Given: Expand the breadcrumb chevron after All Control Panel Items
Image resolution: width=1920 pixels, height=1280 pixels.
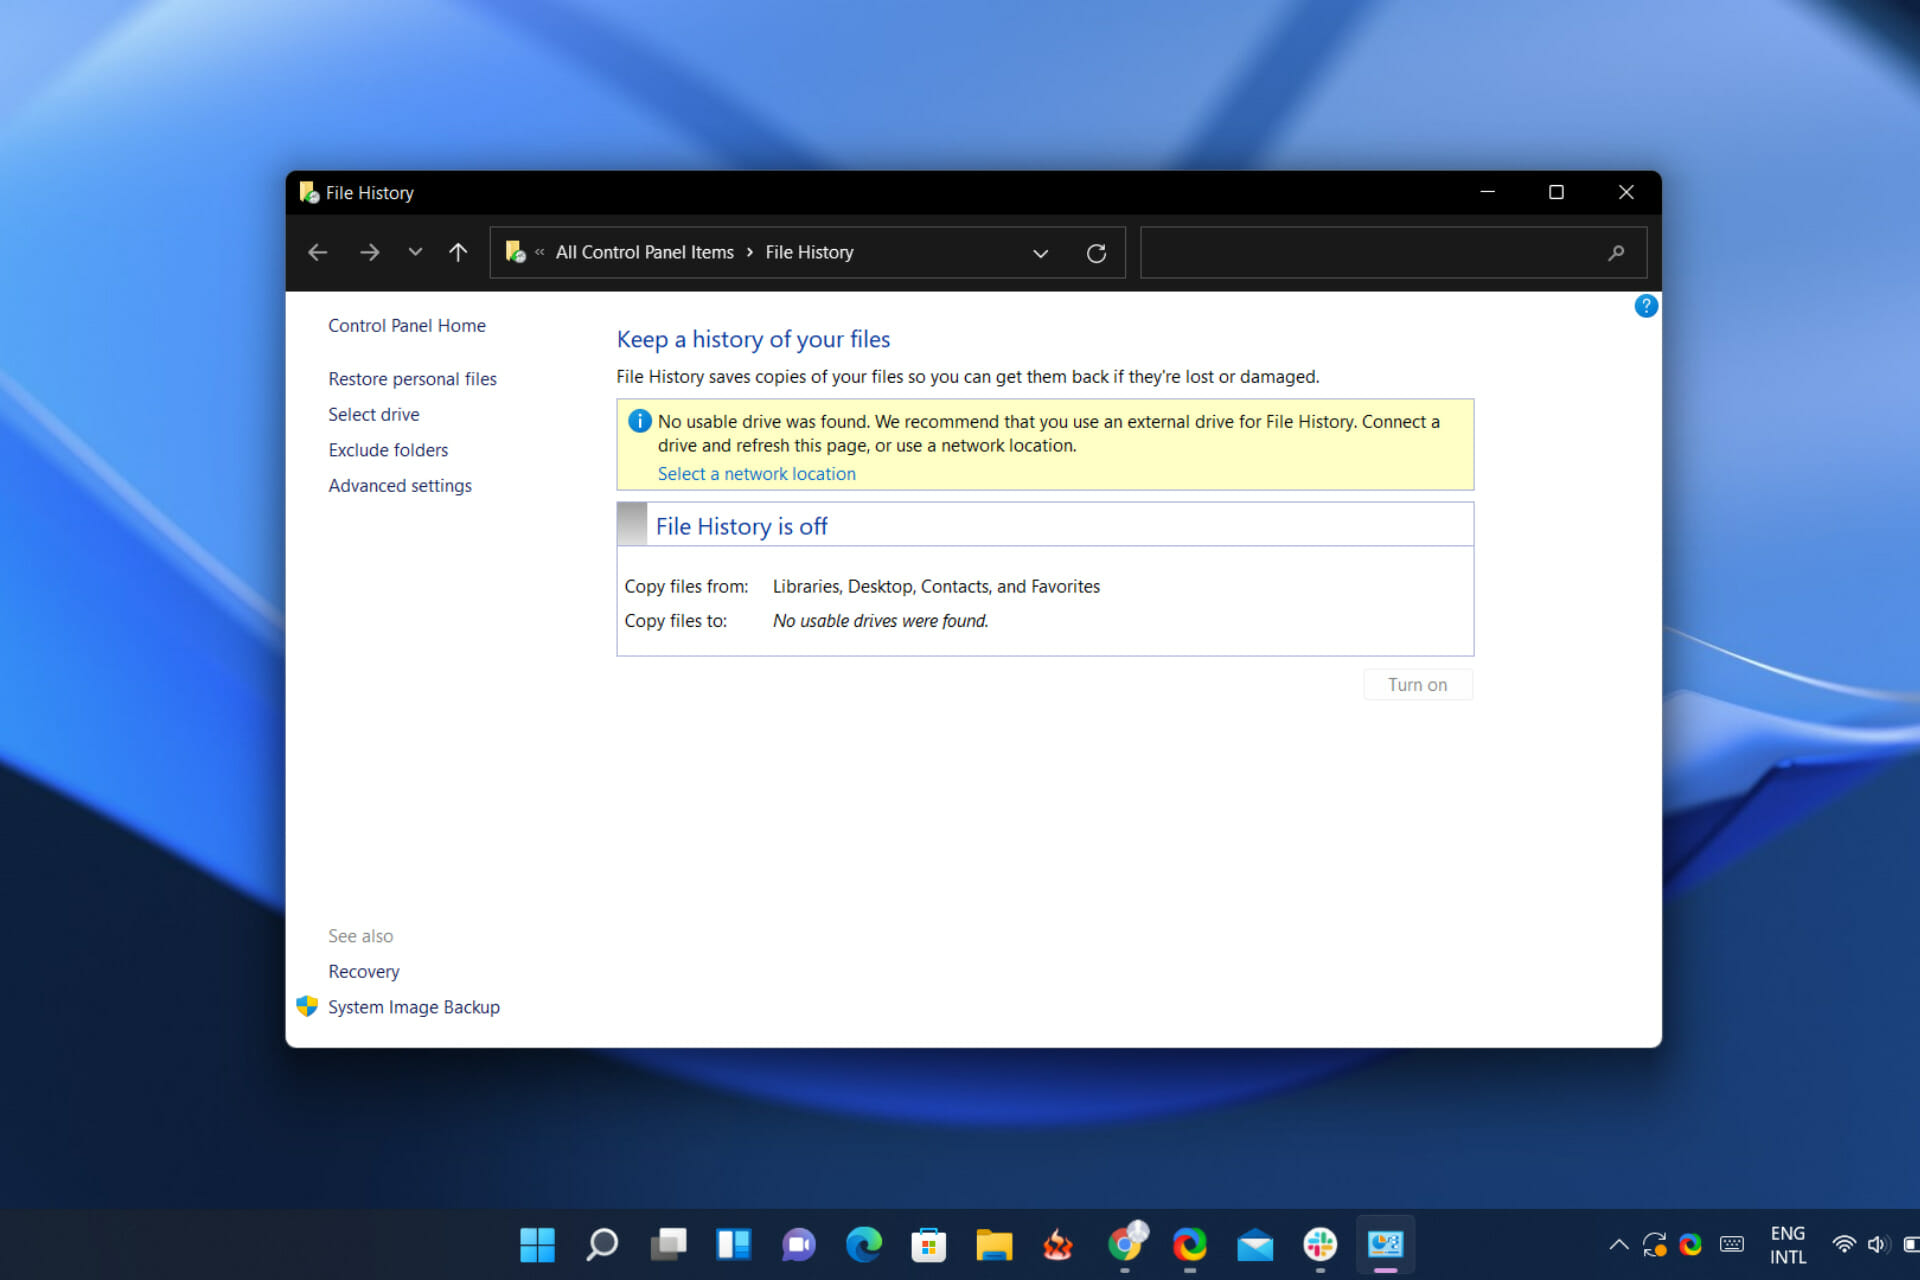Looking at the screenshot, I should click(x=750, y=253).
